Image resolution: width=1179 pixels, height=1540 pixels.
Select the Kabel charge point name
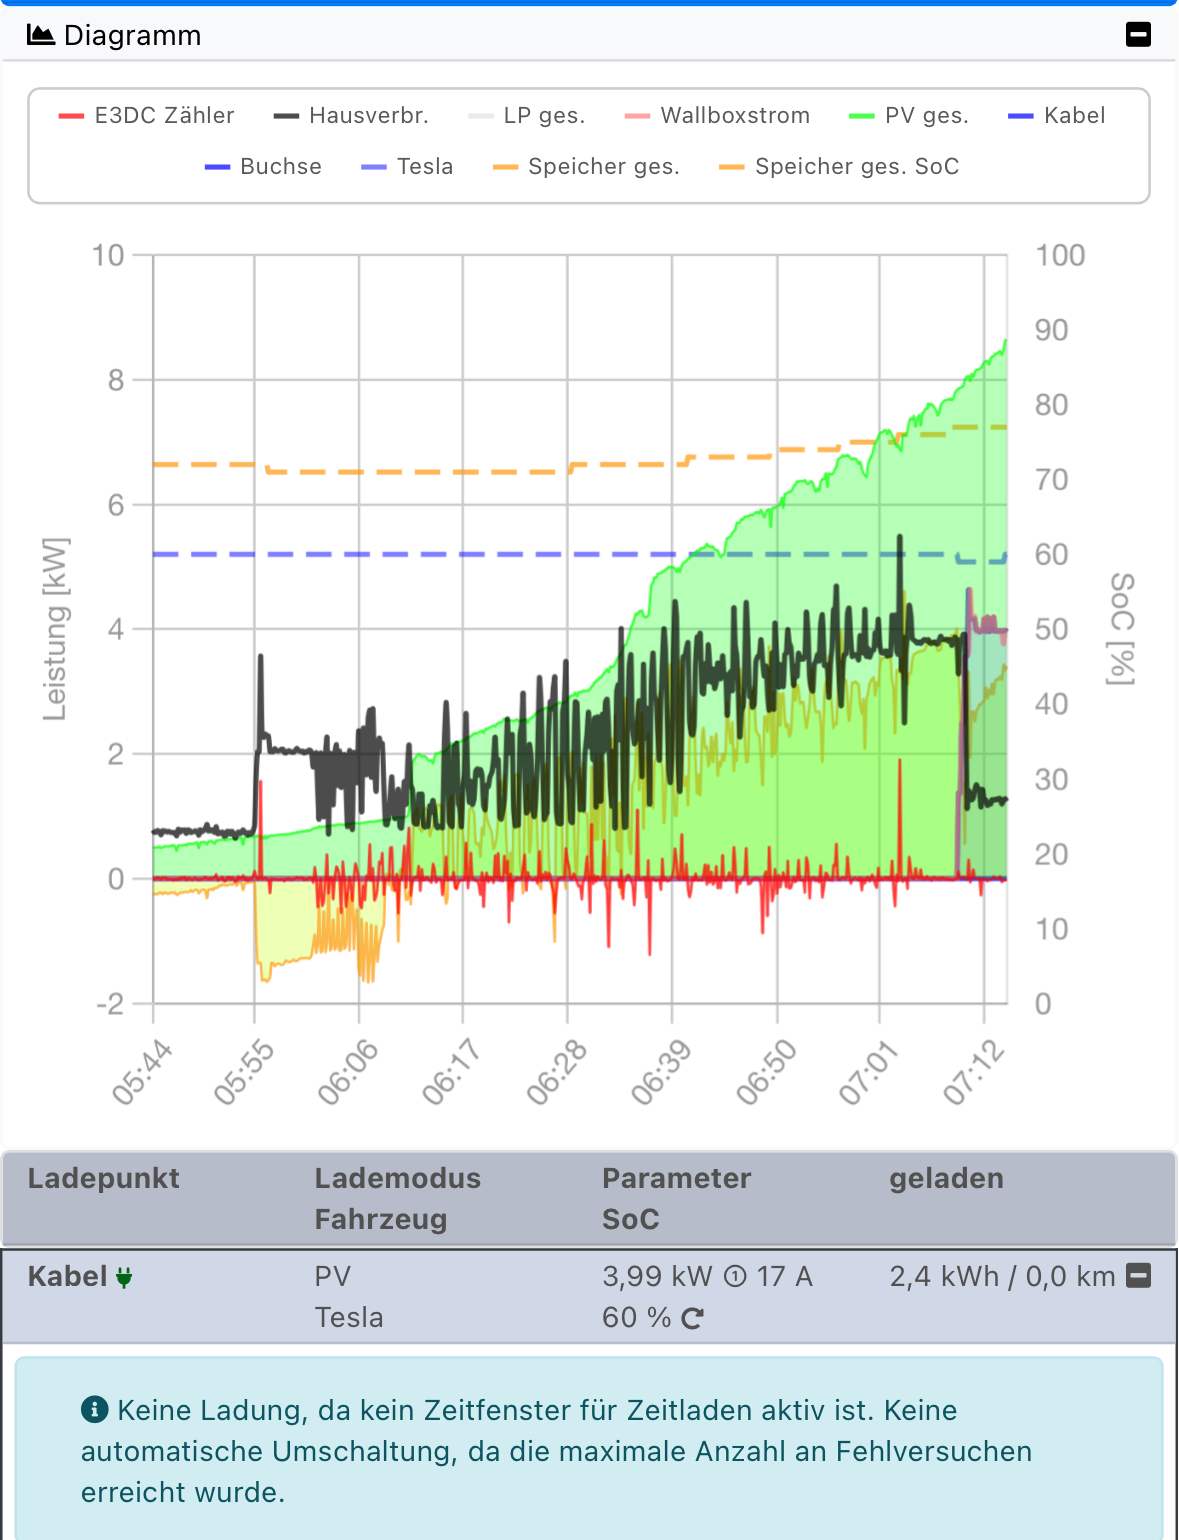(x=67, y=1276)
